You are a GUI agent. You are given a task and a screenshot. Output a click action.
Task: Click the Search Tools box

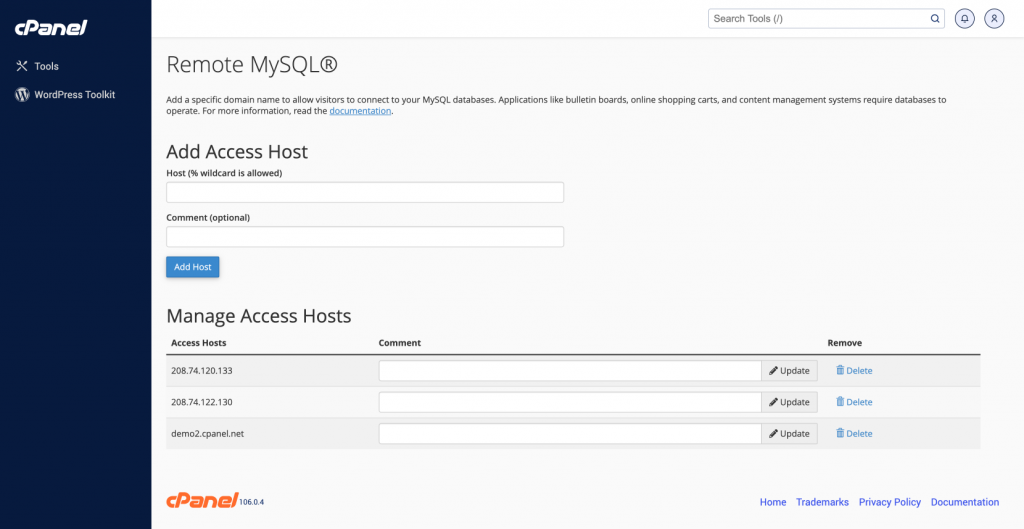[x=818, y=18]
